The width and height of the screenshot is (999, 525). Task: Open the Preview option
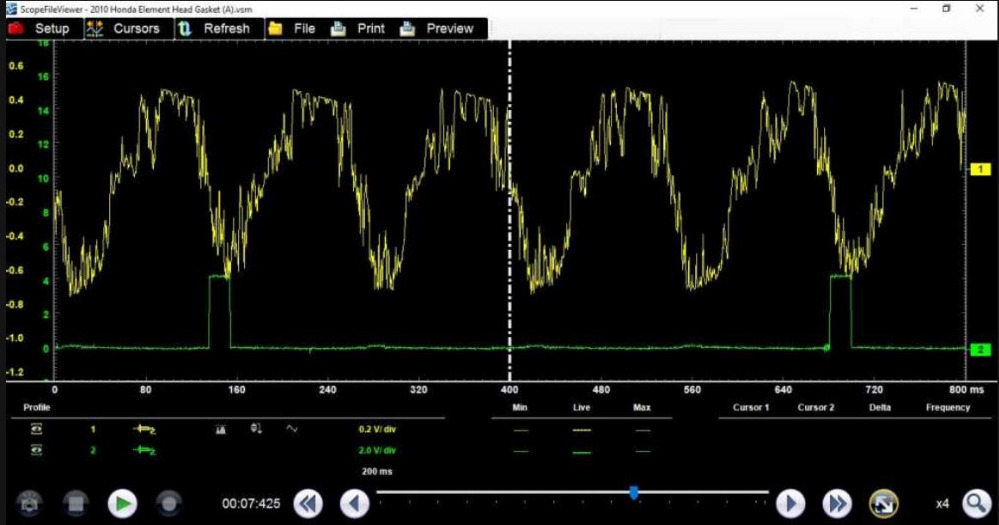coord(437,28)
